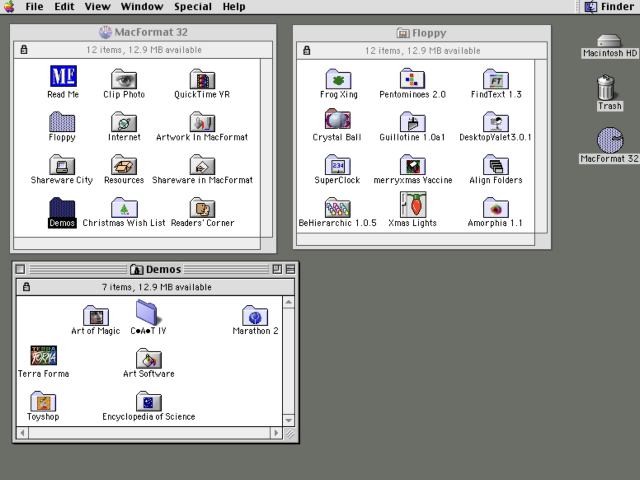Open the Finder application menu

coord(609,7)
